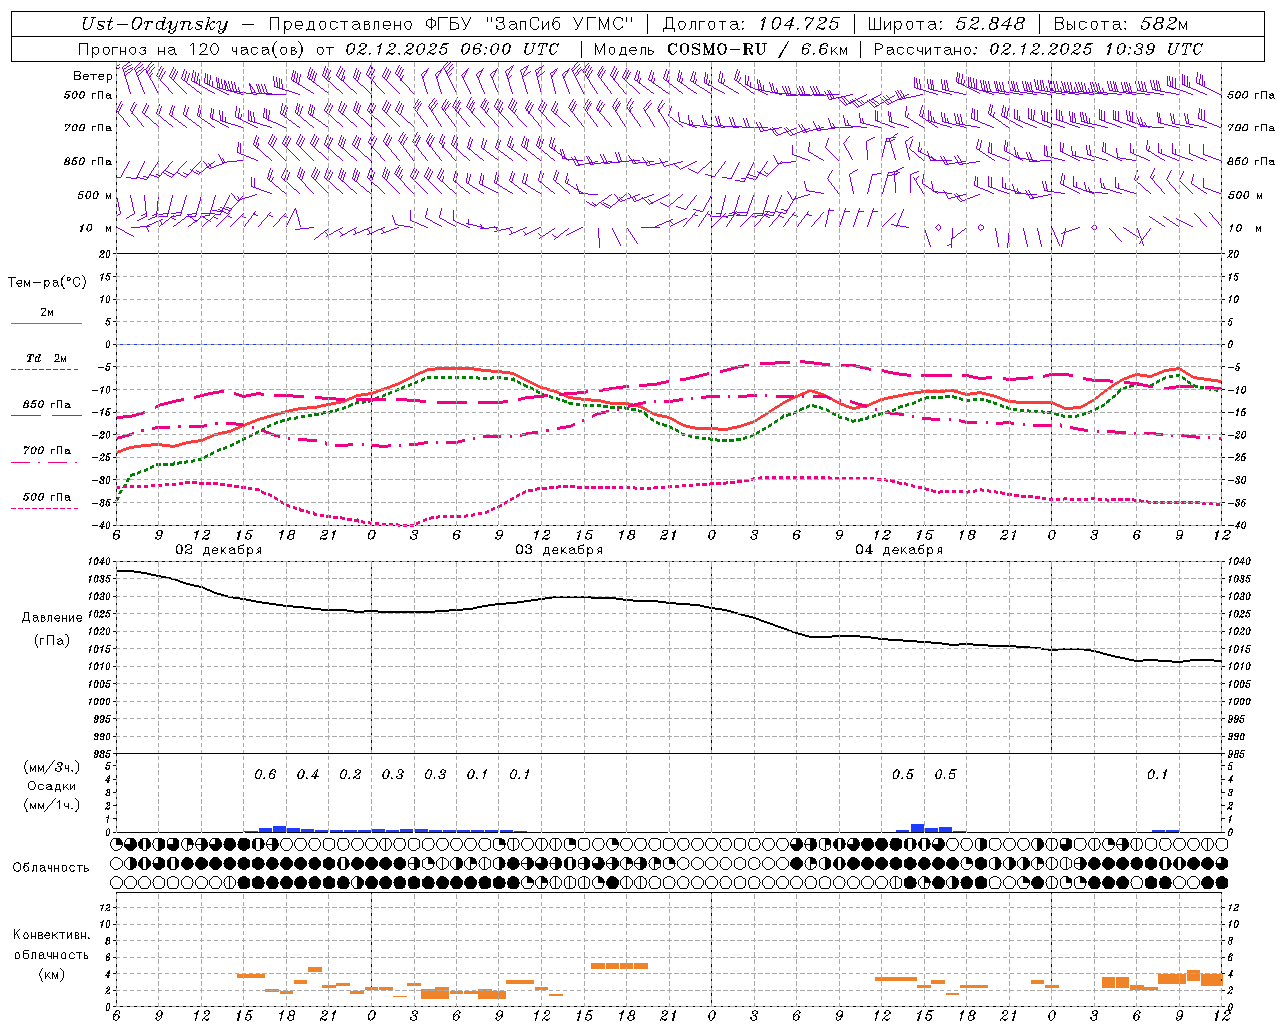Click the "Td 2м" dew point legend label

(46, 358)
